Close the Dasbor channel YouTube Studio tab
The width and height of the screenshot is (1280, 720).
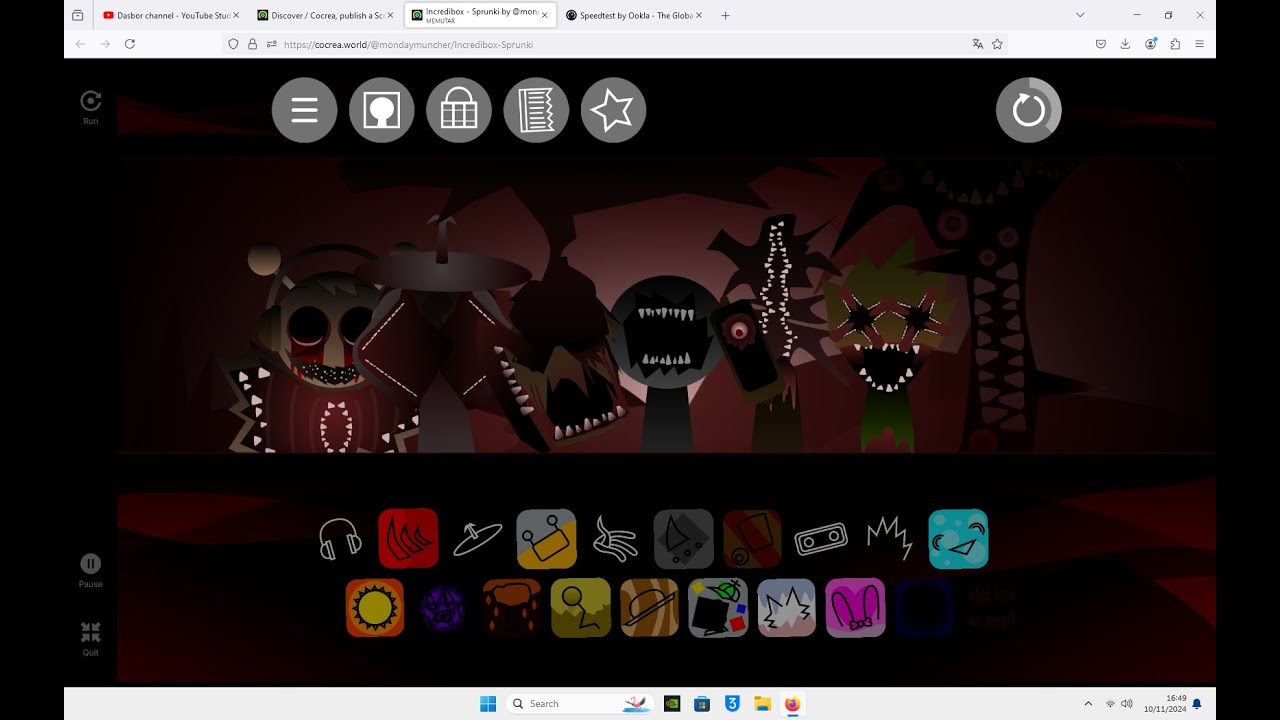click(x=235, y=15)
